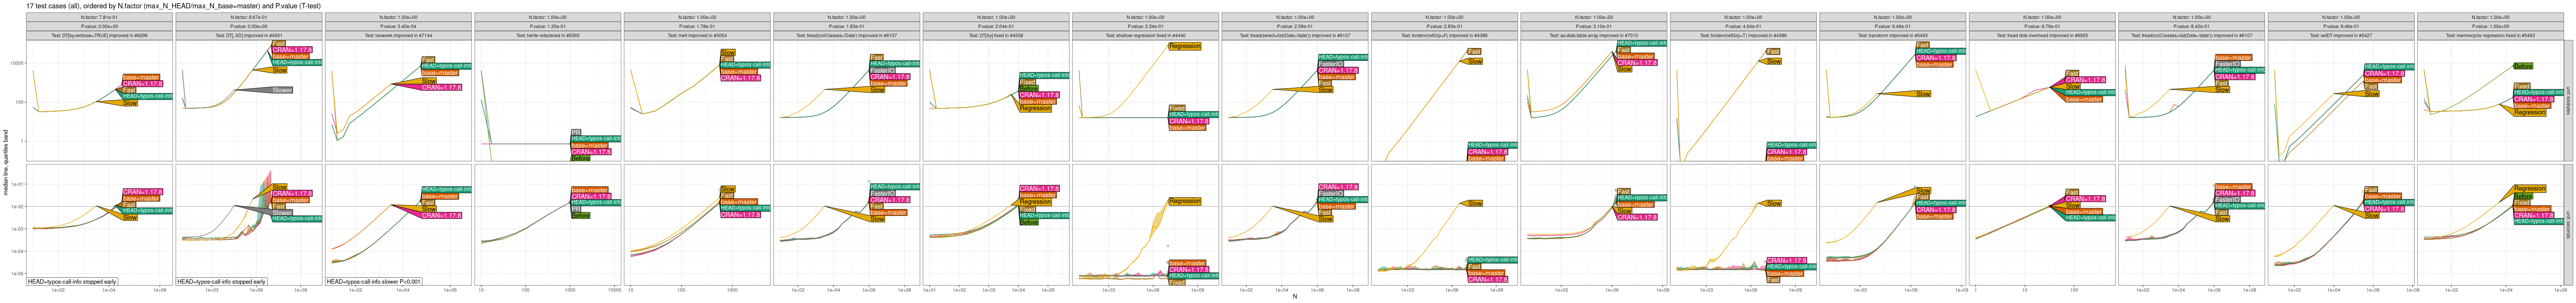Click the "forderv(retGrp=T) improved in #4386" header

click(x=1743, y=35)
